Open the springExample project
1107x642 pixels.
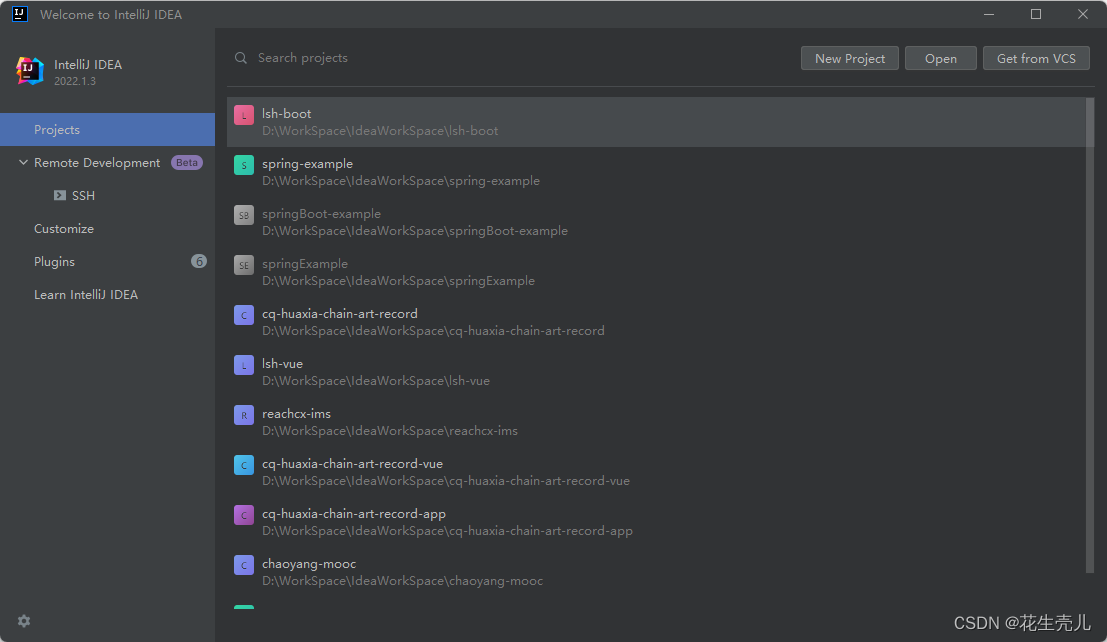656,272
